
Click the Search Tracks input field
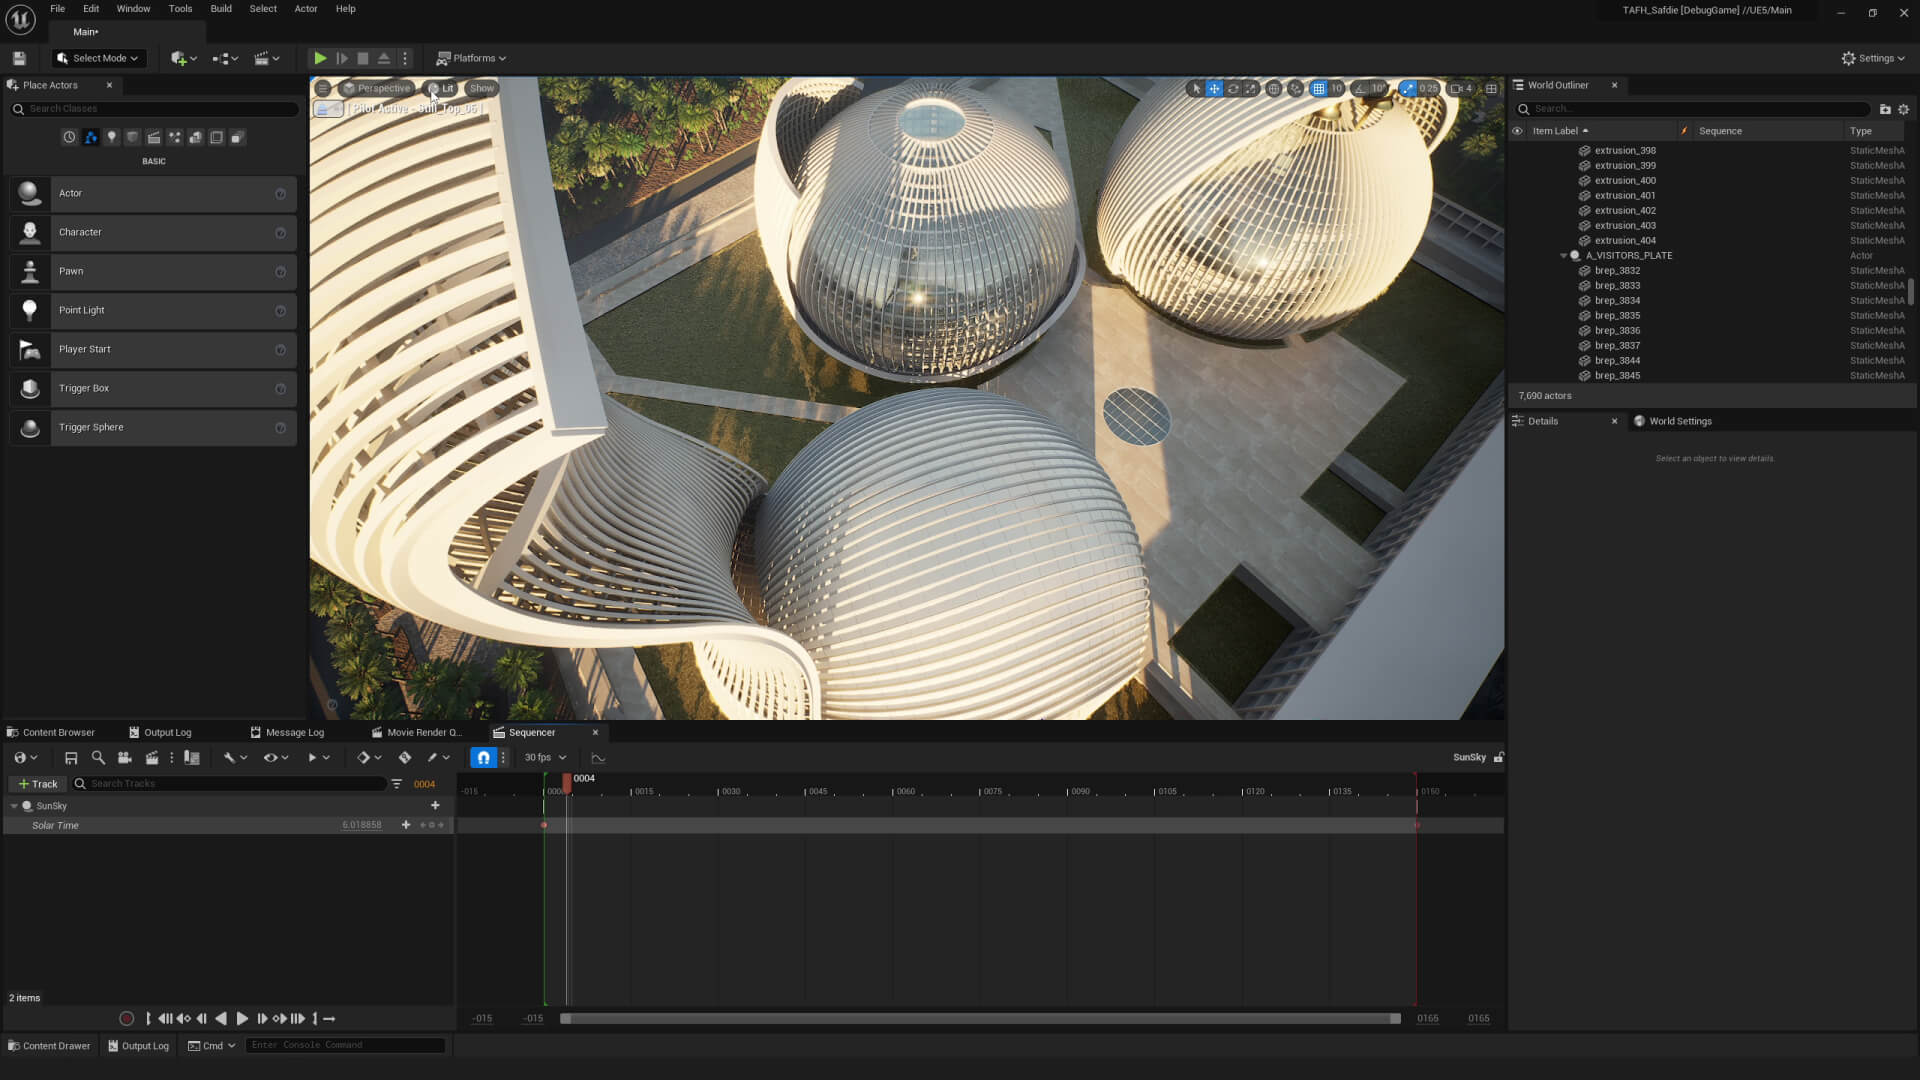point(230,784)
